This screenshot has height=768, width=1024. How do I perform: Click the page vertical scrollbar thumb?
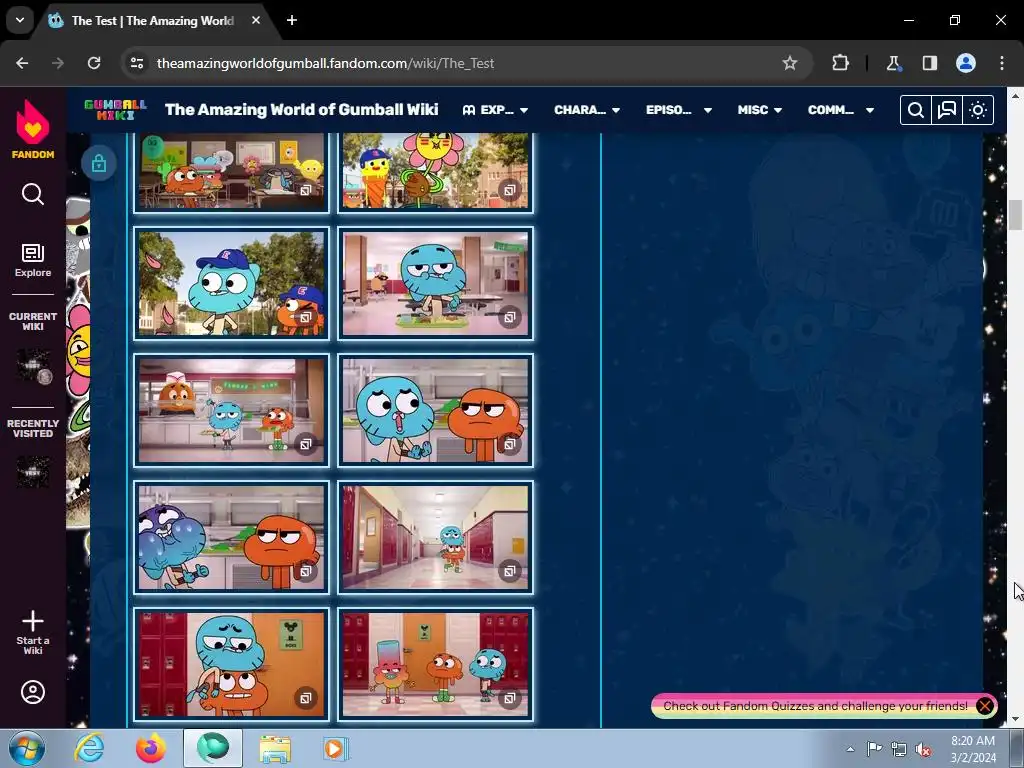pyautogui.click(x=1015, y=215)
